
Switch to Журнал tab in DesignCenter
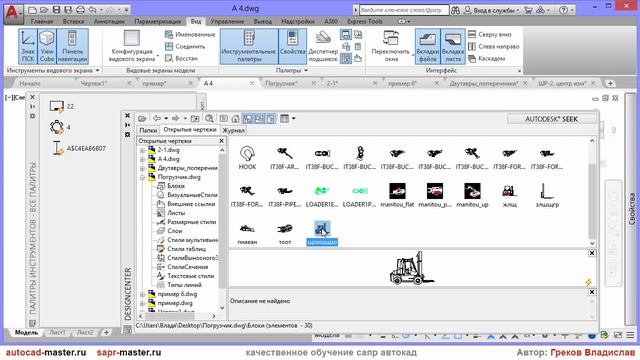point(233,130)
